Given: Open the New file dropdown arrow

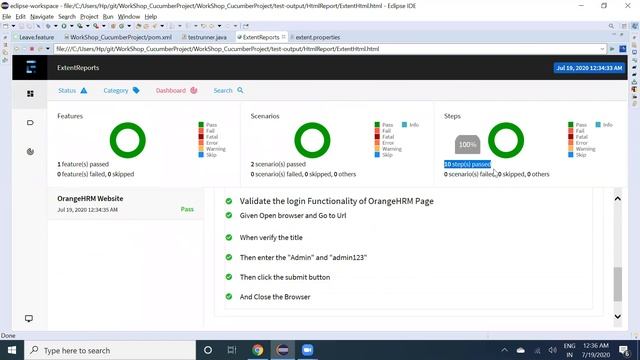Looking at the screenshot, I should coord(13,26).
